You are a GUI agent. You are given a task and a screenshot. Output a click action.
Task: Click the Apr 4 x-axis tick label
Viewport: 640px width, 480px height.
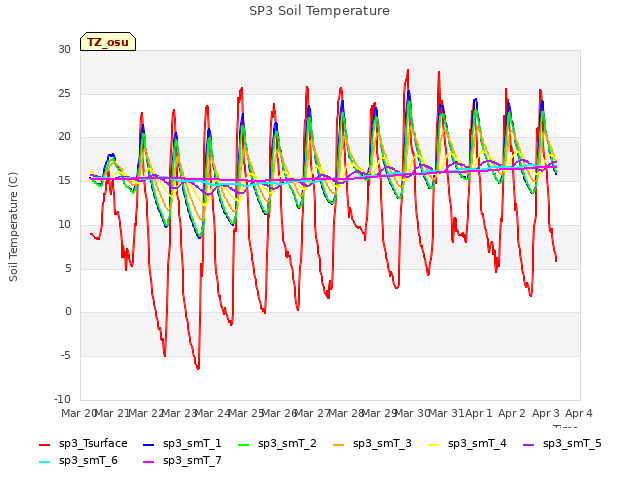[579, 413]
